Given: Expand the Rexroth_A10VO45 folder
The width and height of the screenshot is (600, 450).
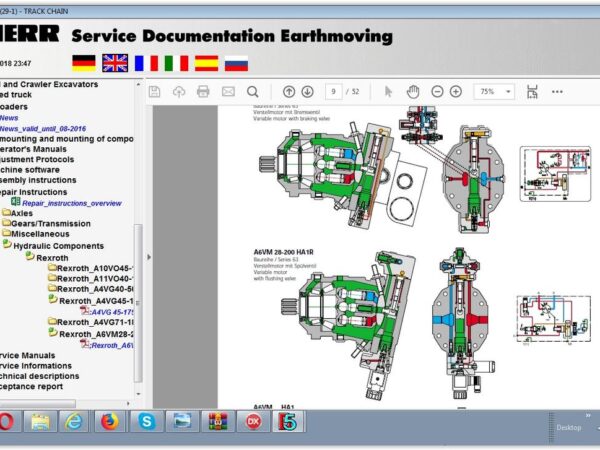Looking at the screenshot, I should 91,268.
